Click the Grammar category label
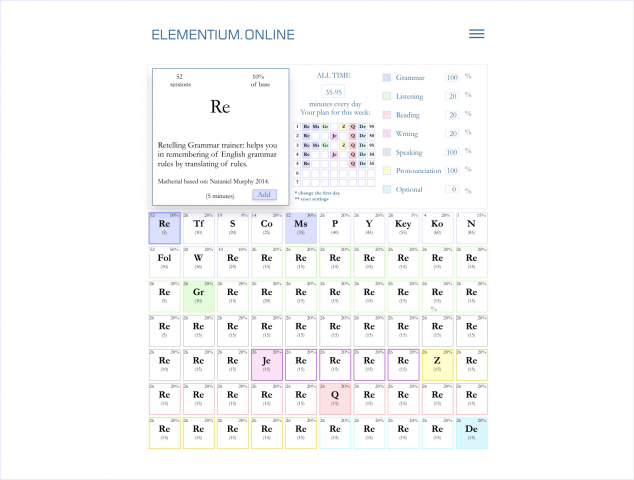The height and width of the screenshot is (480, 634). (x=410, y=77)
